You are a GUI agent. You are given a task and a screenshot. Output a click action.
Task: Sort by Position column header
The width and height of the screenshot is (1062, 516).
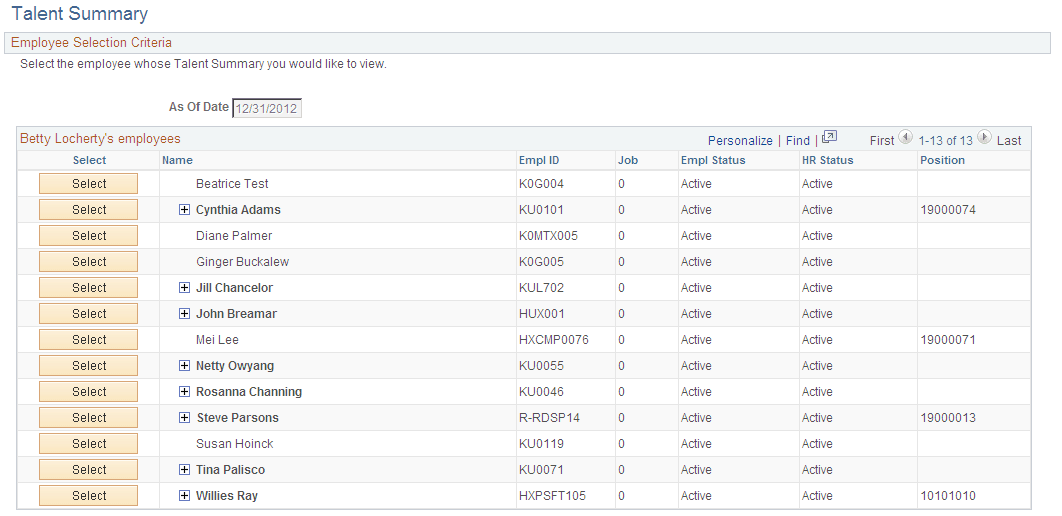(943, 160)
